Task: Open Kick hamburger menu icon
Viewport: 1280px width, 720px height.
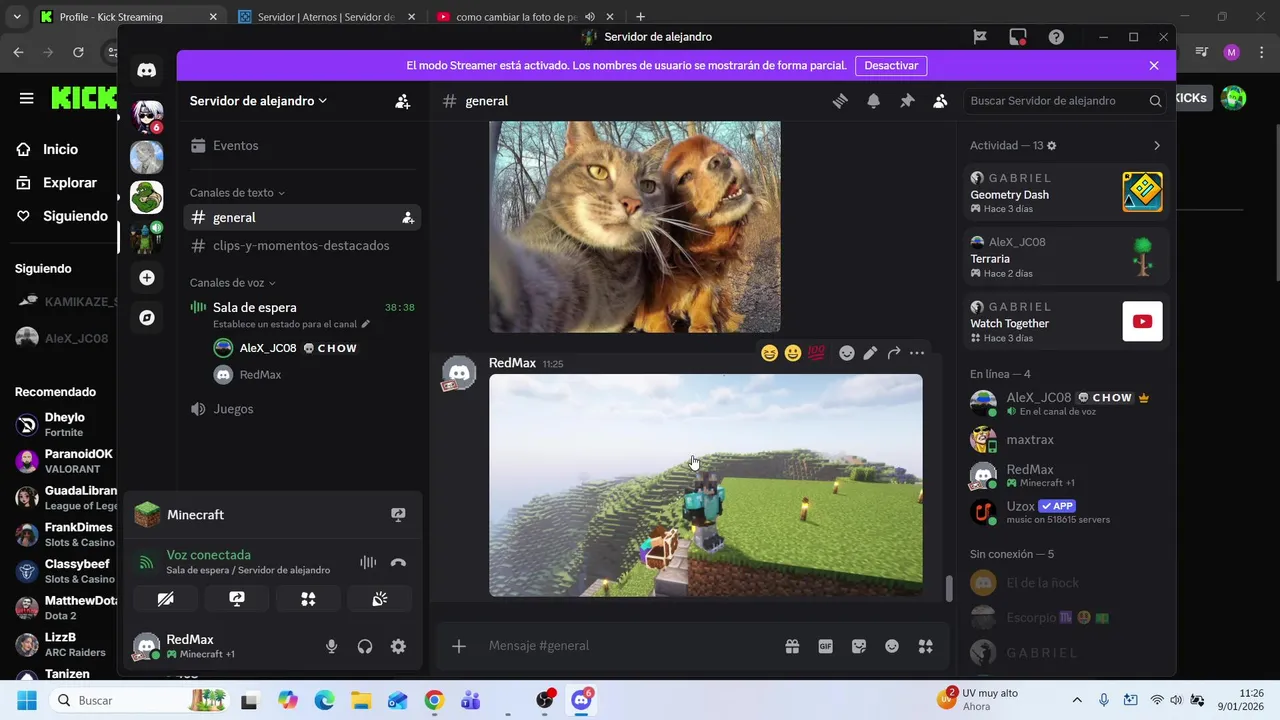Action: click(27, 98)
